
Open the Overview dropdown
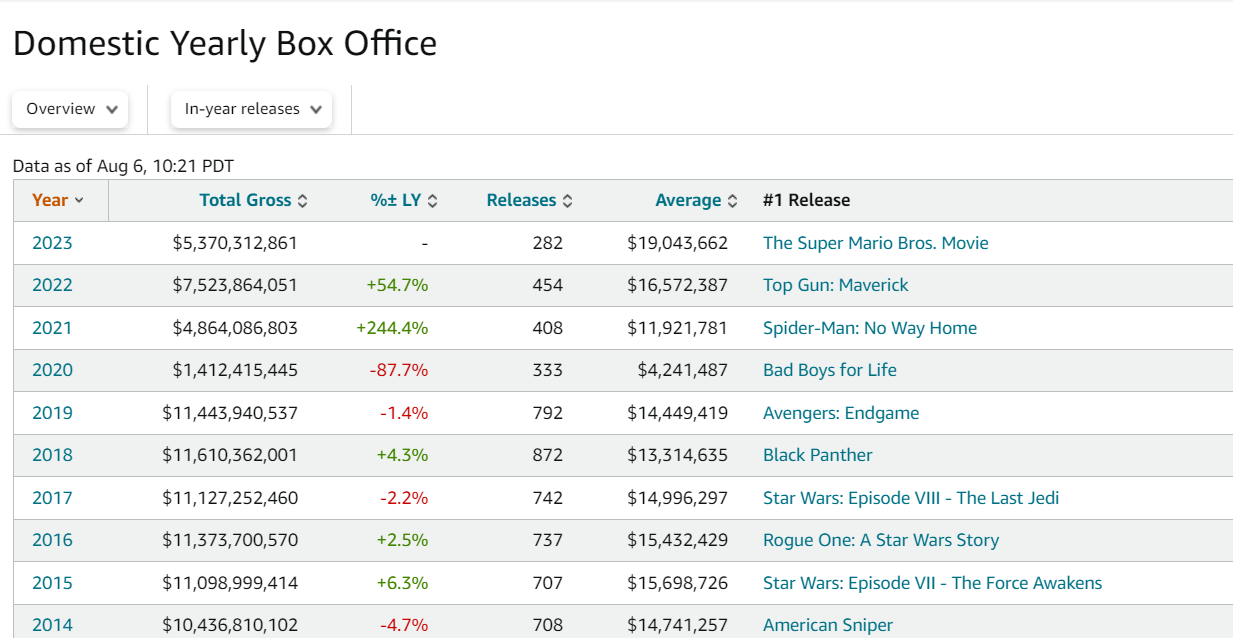click(x=70, y=109)
